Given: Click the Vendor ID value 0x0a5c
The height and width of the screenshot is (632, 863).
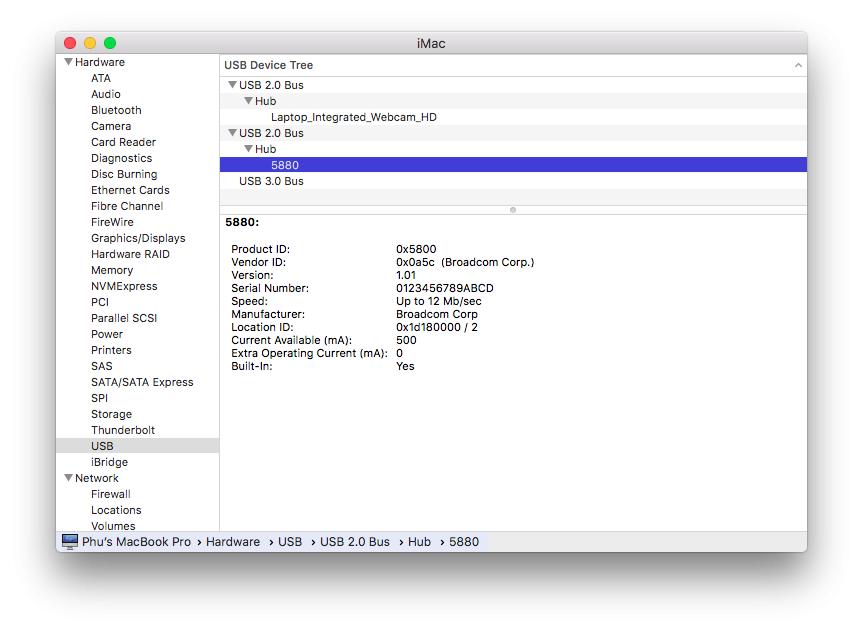Looking at the screenshot, I should pos(415,262).
